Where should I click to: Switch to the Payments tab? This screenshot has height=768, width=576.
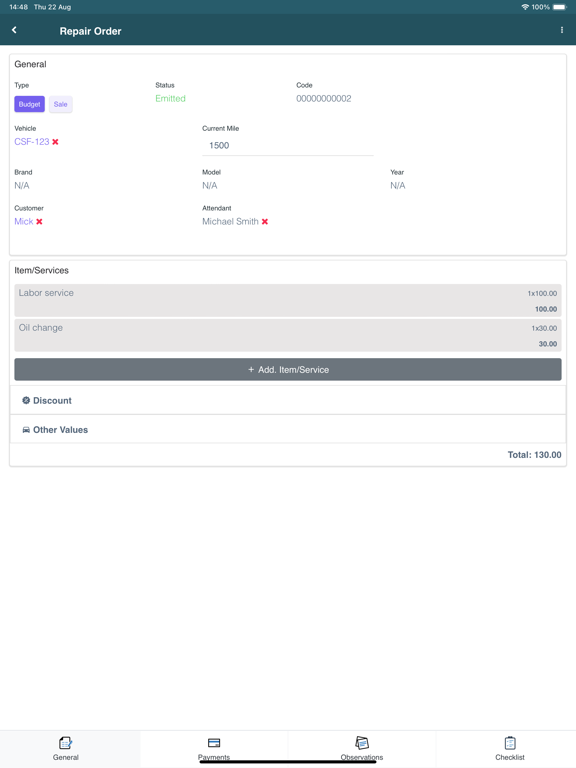(x=214, y=749)
